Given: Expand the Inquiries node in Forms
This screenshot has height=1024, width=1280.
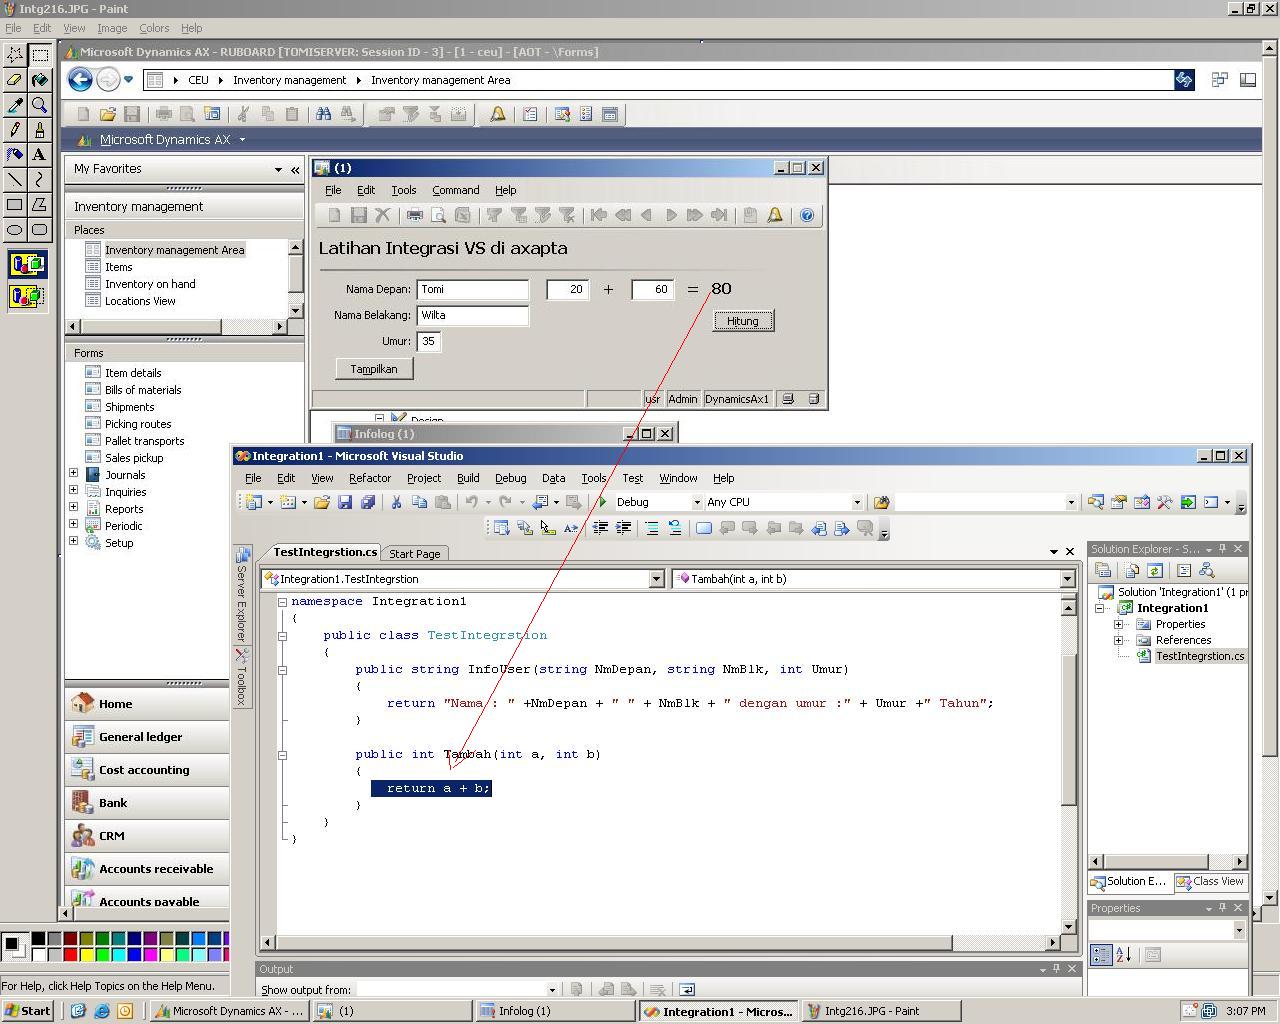Looking at the screenshot, I should 73,491.
